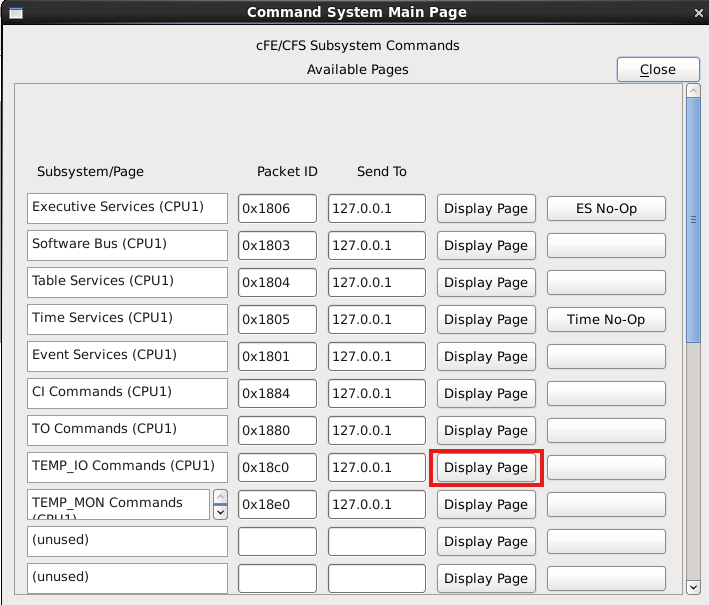Send the ES No-Op command
The image size is (709, 605).
pos(606,209)
